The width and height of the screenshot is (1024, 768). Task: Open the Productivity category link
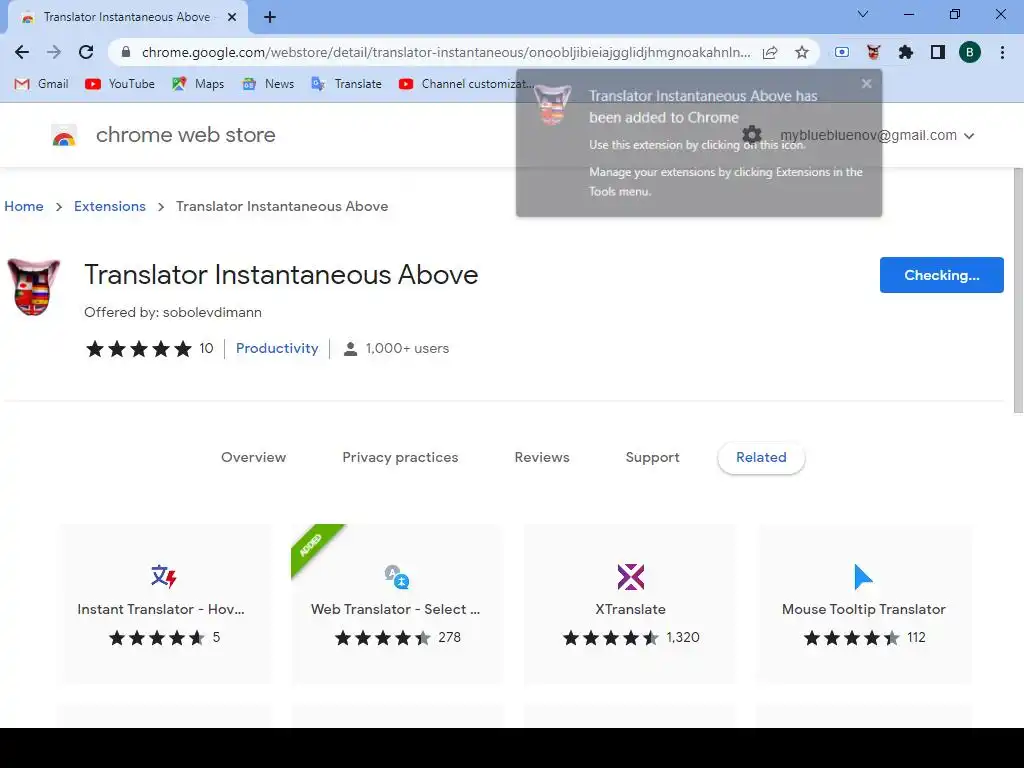(277, 349)
